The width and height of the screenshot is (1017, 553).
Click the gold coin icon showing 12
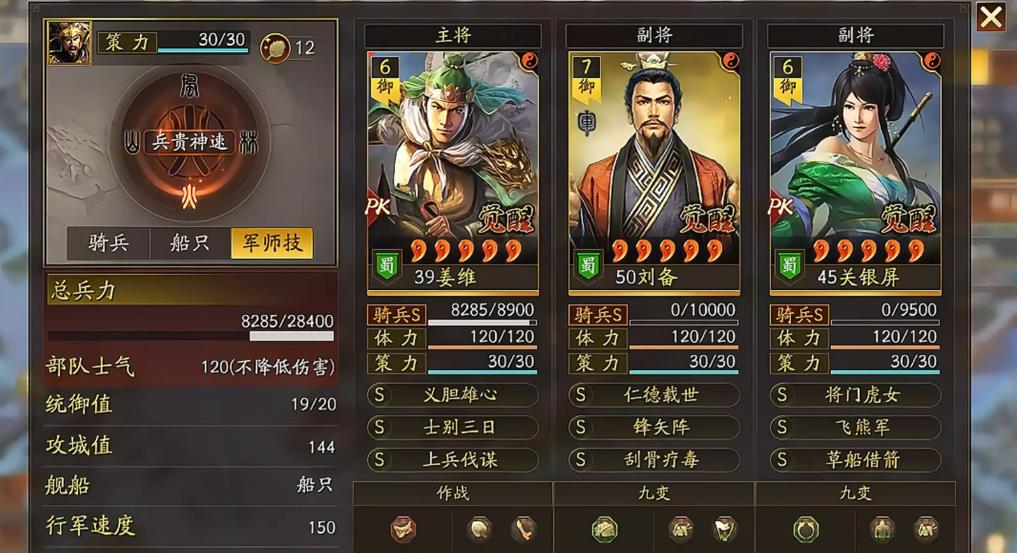click(275, 47)
